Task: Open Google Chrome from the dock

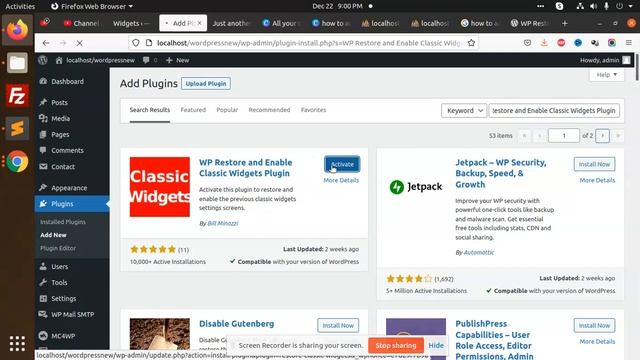Action: point(17,162)
